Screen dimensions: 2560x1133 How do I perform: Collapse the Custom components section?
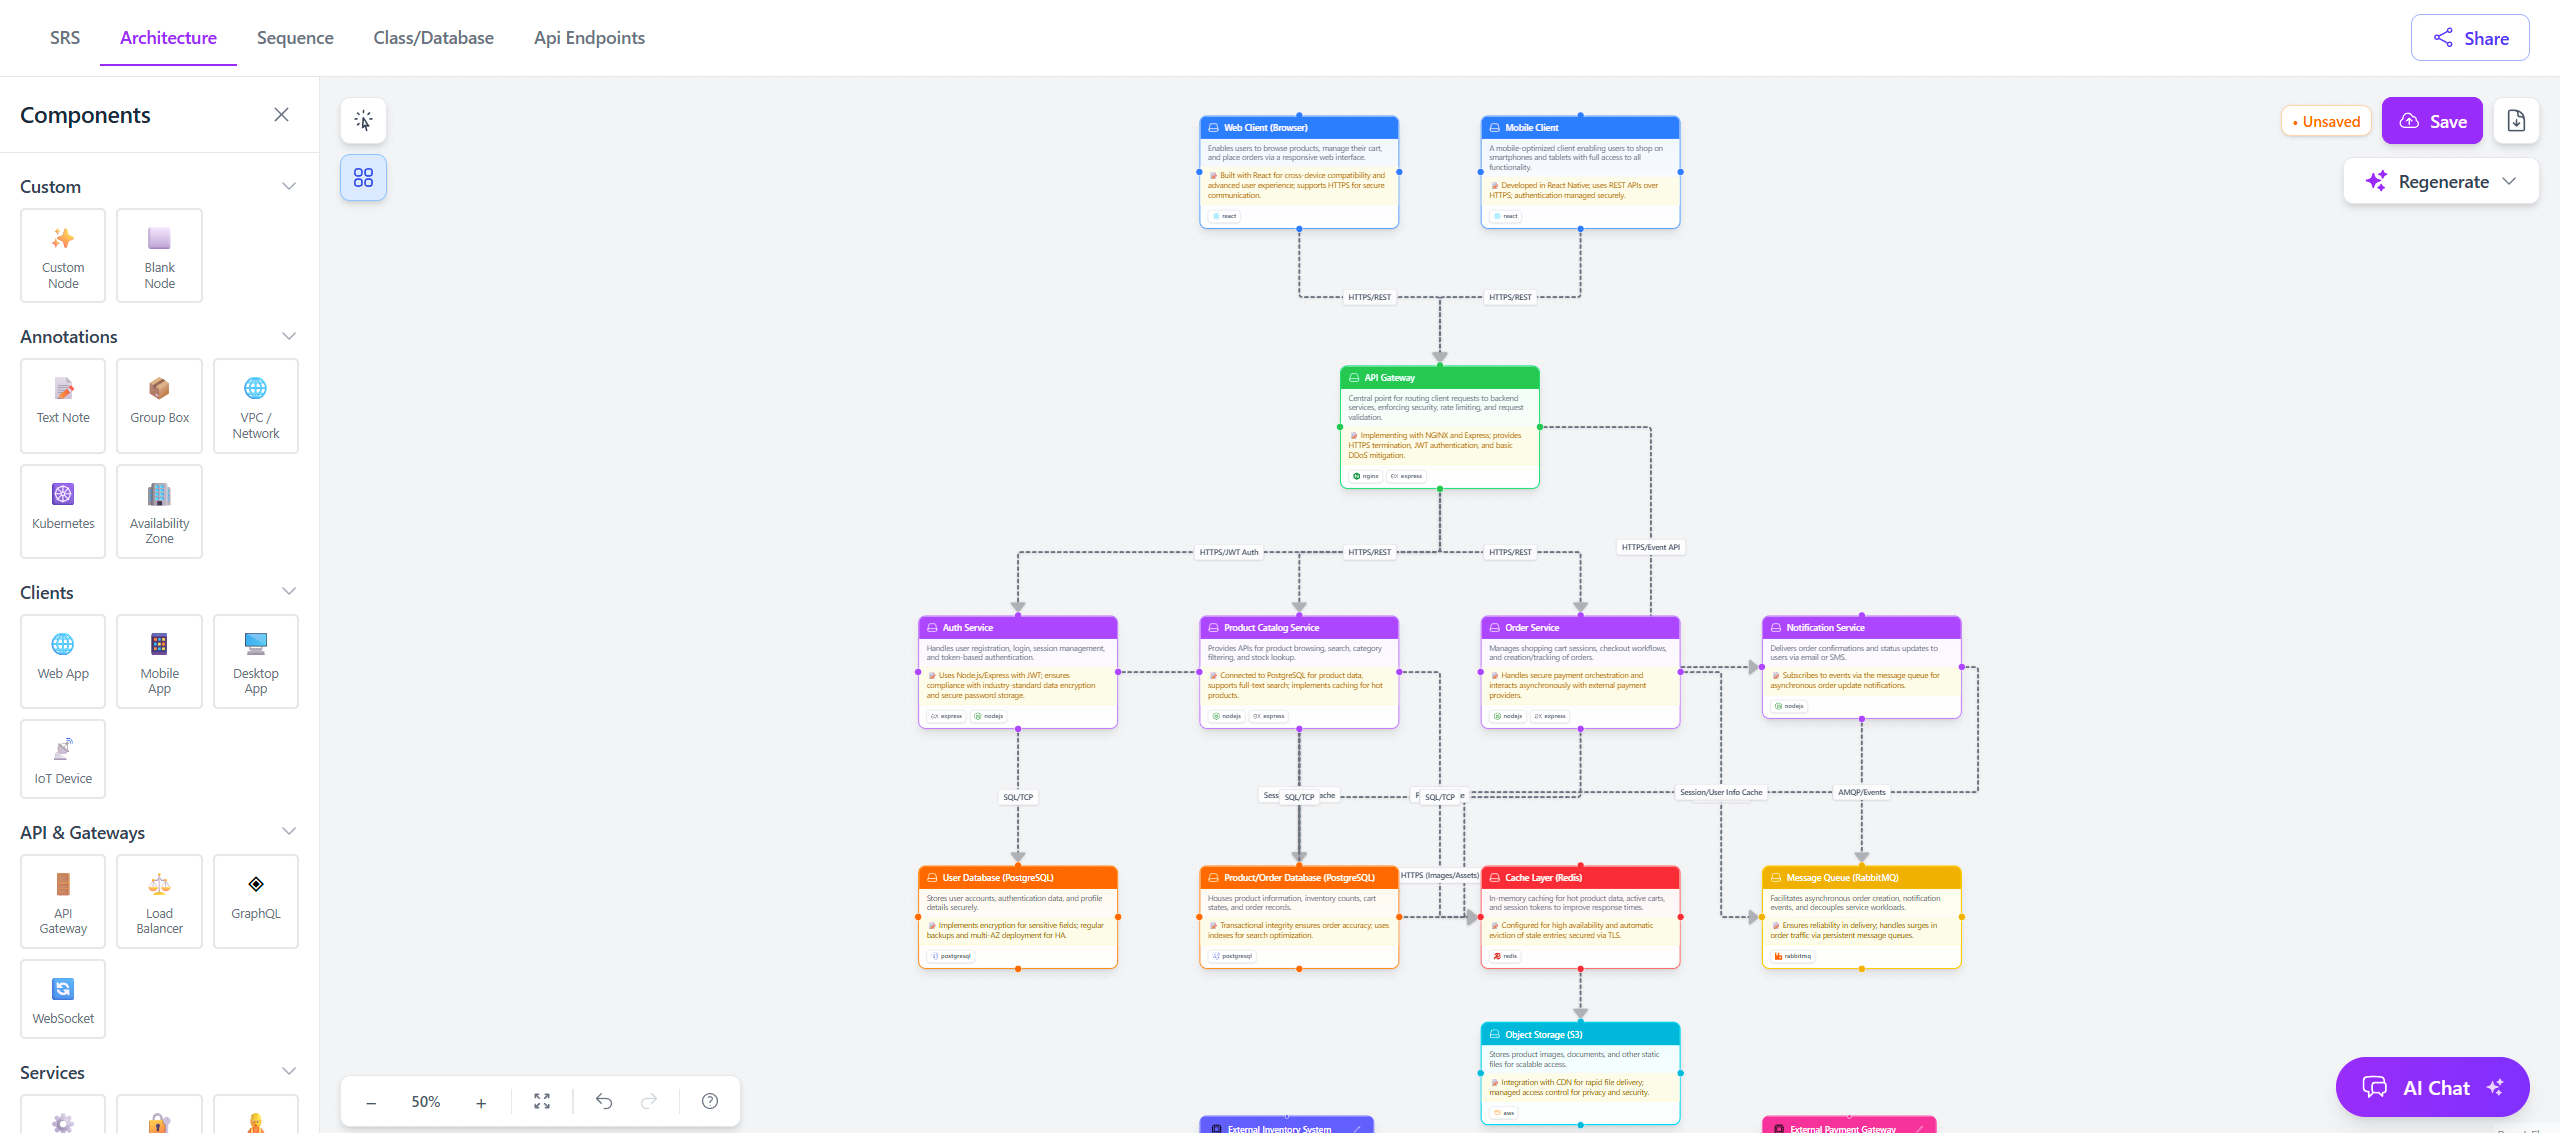pos(289,186)
